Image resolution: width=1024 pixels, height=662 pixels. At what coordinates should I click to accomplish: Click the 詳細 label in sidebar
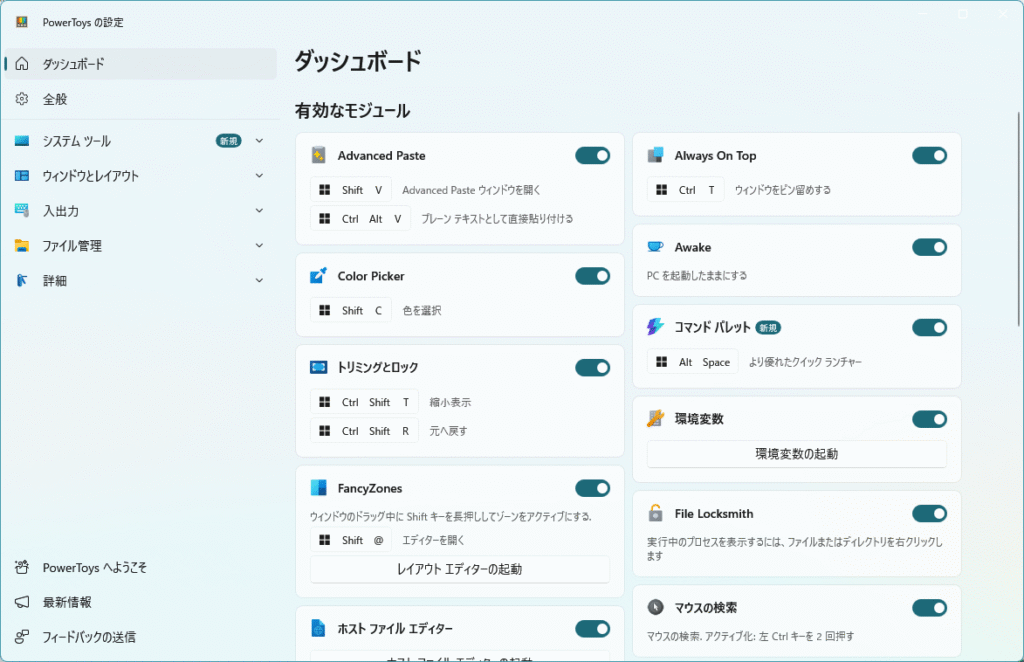point(55,281)
